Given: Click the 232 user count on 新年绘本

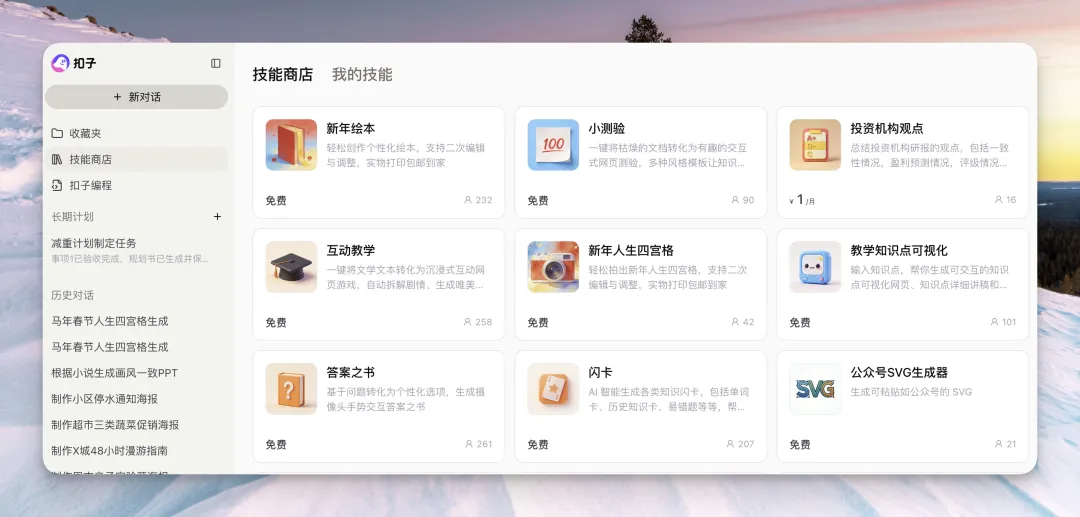Looking at the screenshot, I should pos(478,200).
